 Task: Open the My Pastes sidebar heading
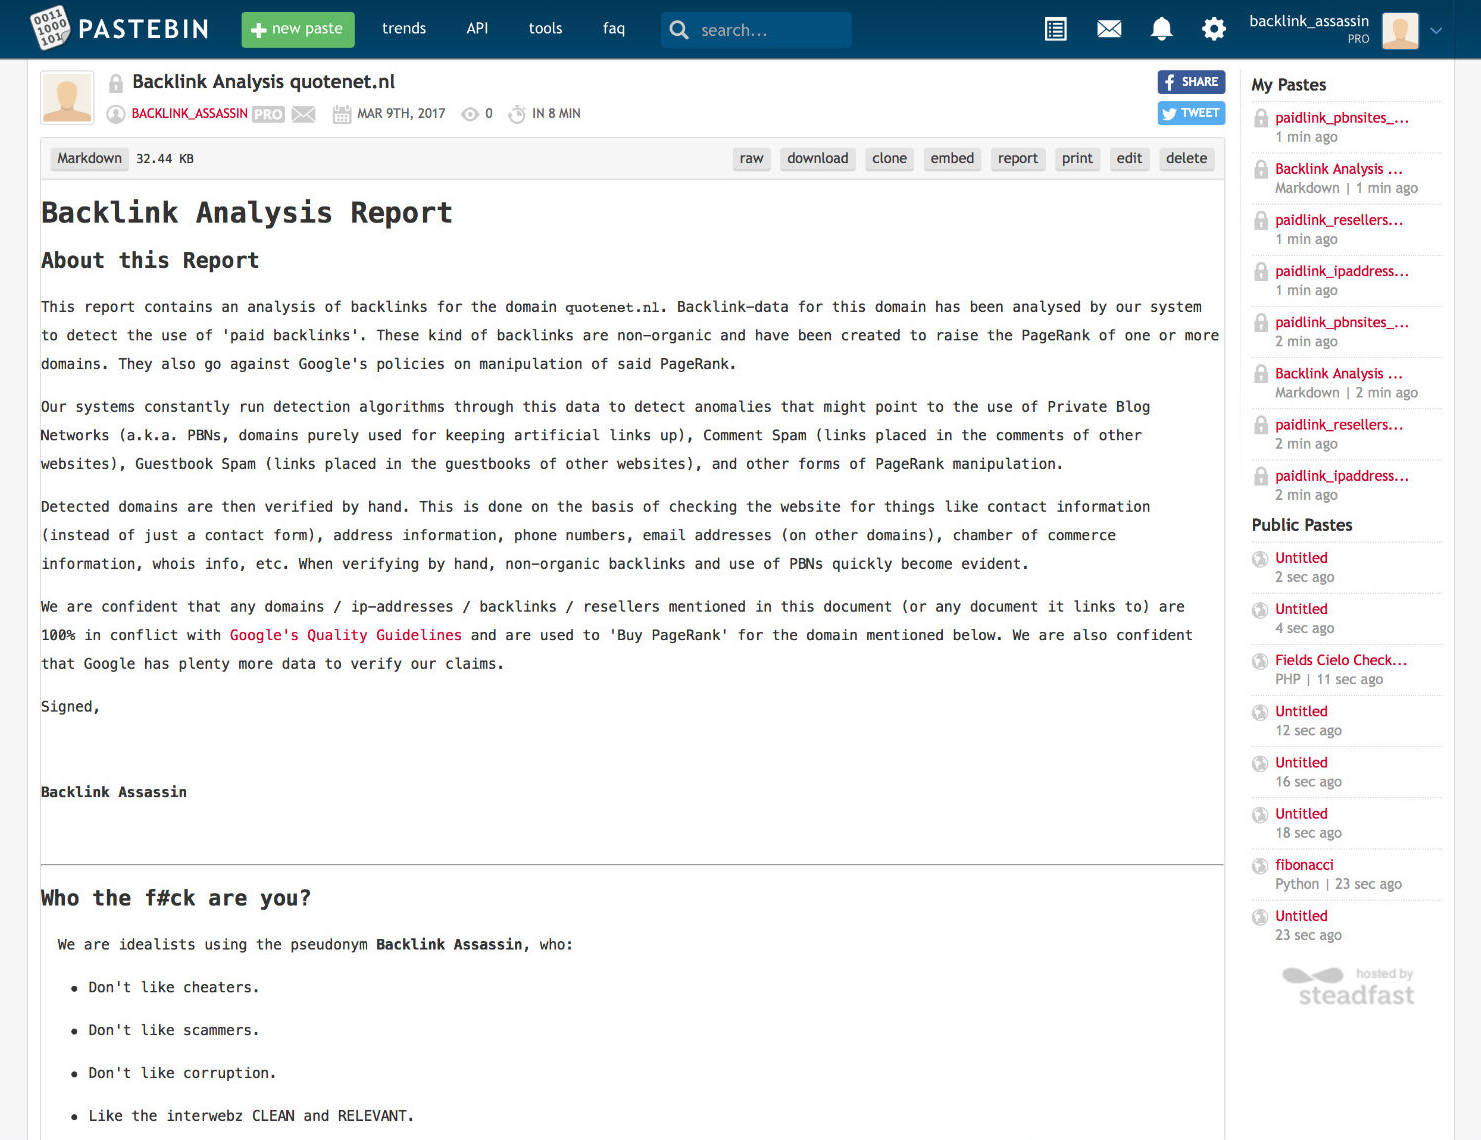point(1289,85)
